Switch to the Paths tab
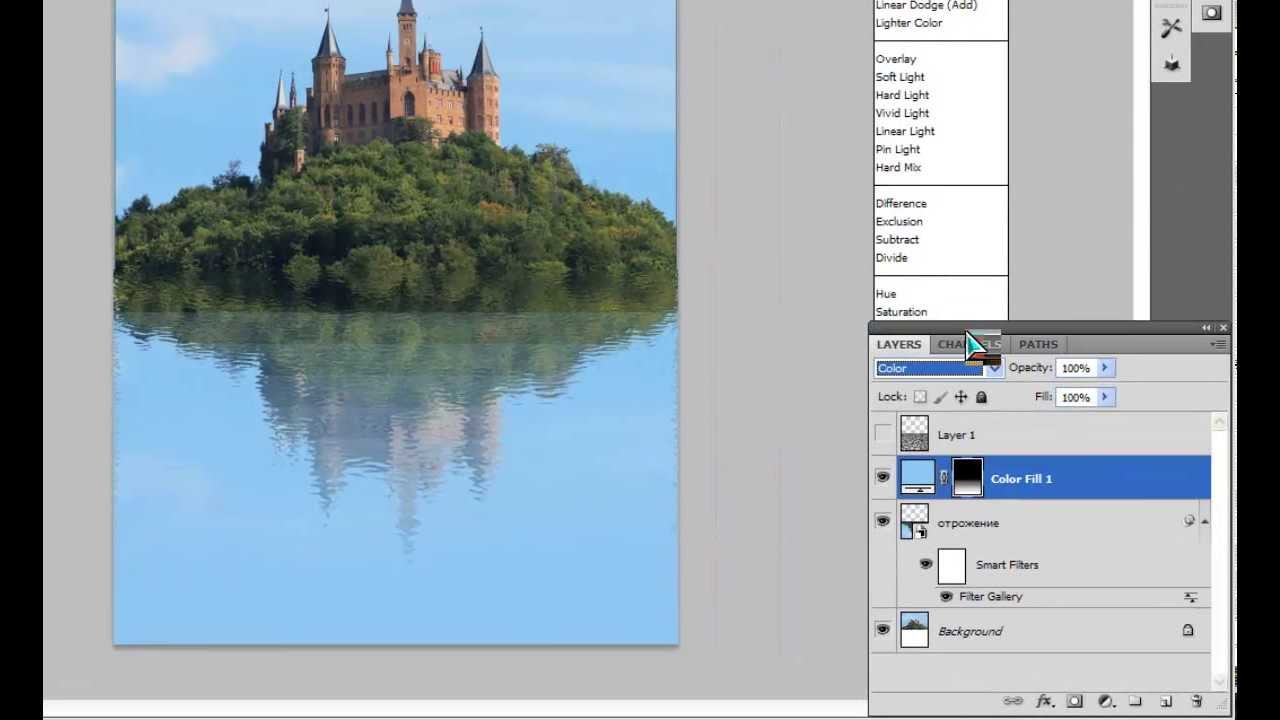 point(1038,344)
